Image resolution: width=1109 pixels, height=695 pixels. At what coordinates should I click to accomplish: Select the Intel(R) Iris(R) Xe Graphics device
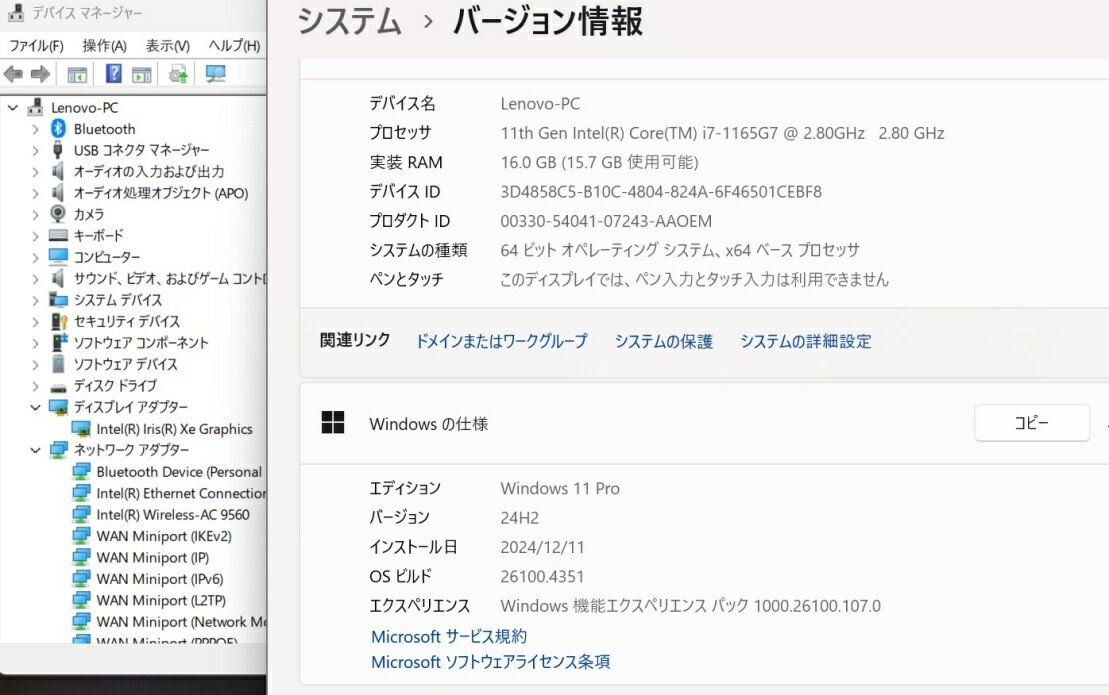174,429
